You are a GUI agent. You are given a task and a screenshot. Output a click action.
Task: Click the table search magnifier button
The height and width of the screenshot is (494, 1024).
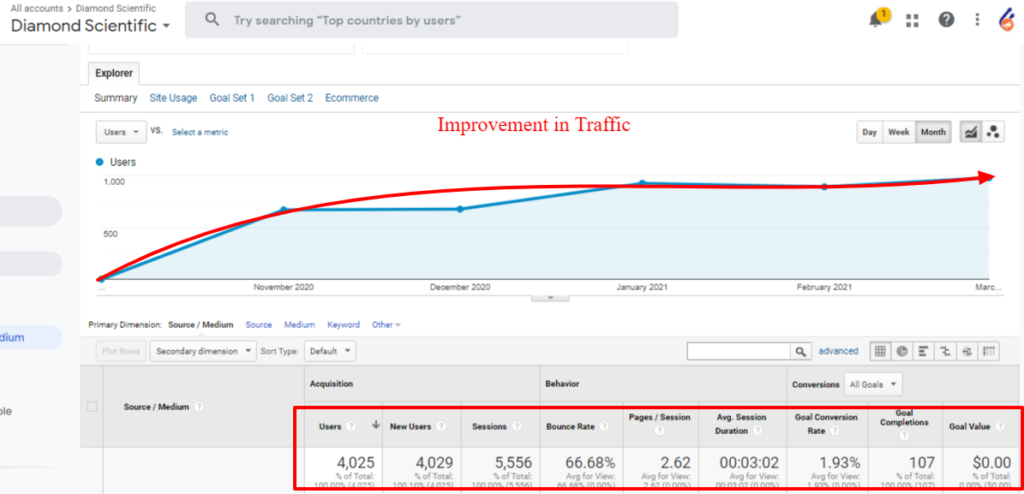(801, 351)
